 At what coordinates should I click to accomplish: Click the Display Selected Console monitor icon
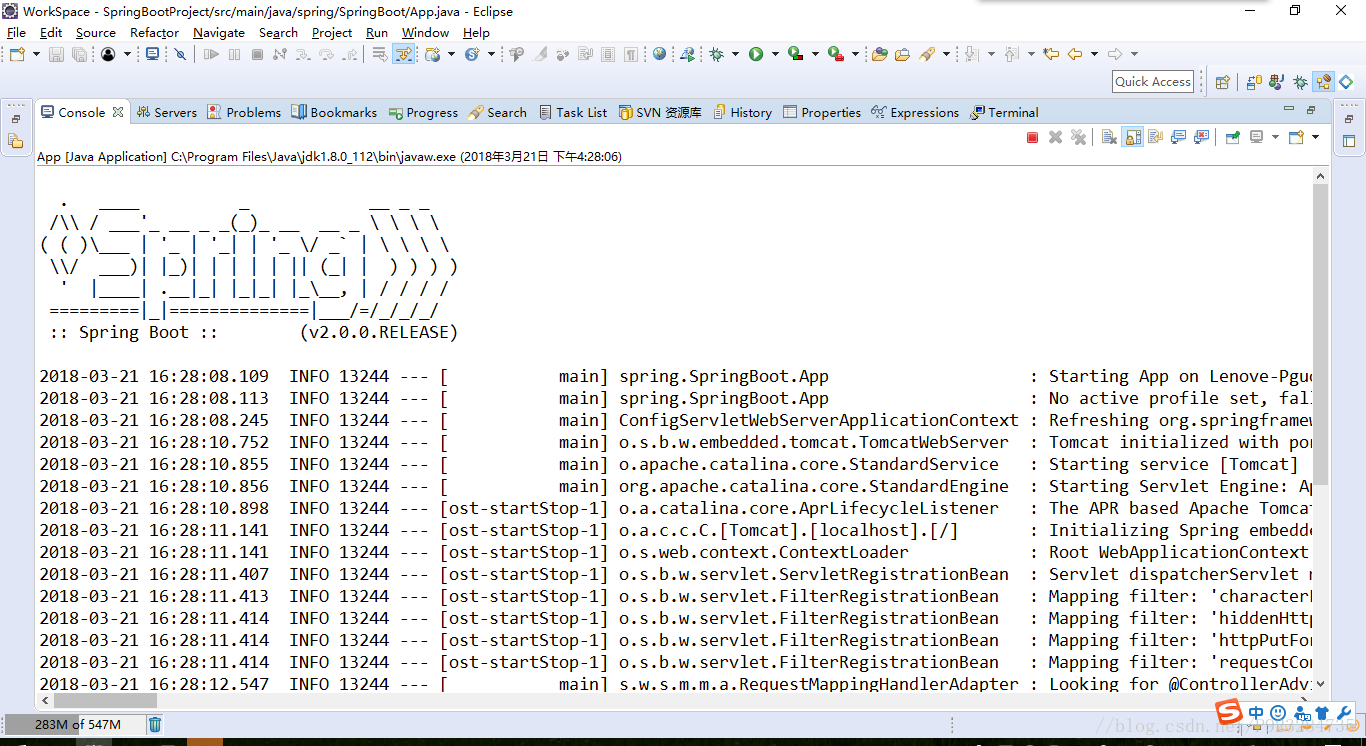pos(1257,137)
